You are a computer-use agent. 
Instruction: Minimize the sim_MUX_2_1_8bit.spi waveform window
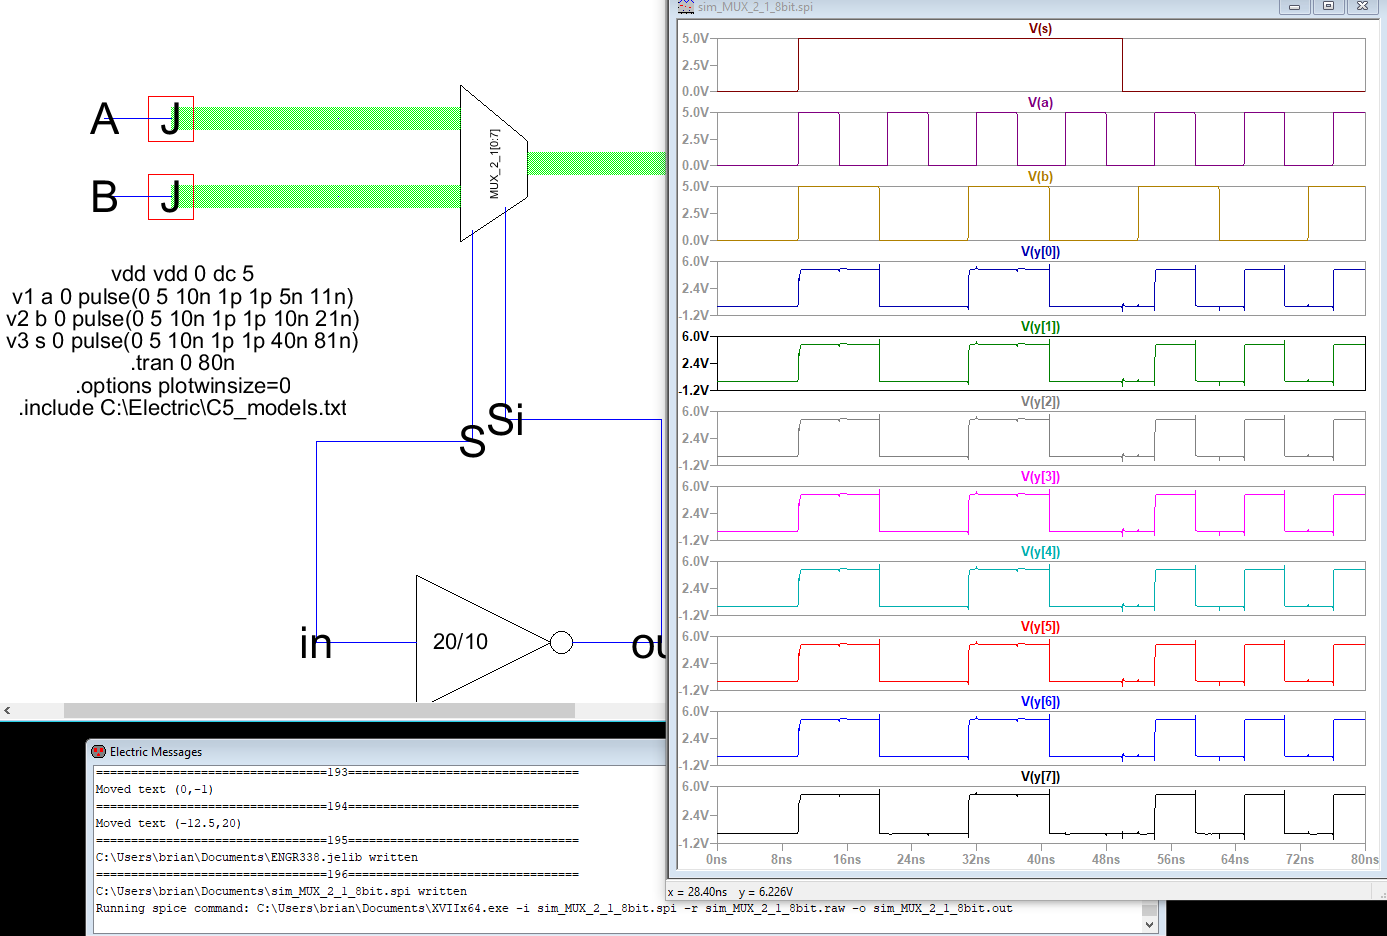tap(1294, 7)
